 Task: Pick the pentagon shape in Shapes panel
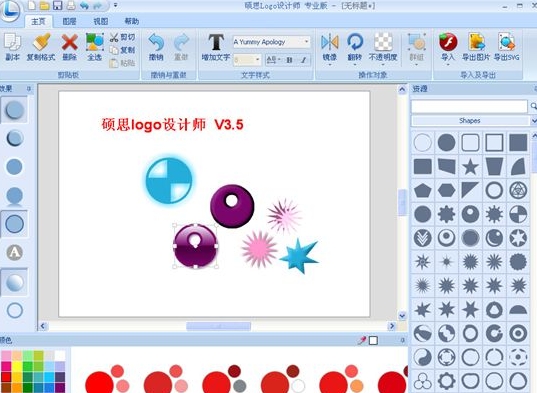coord(423,190)
